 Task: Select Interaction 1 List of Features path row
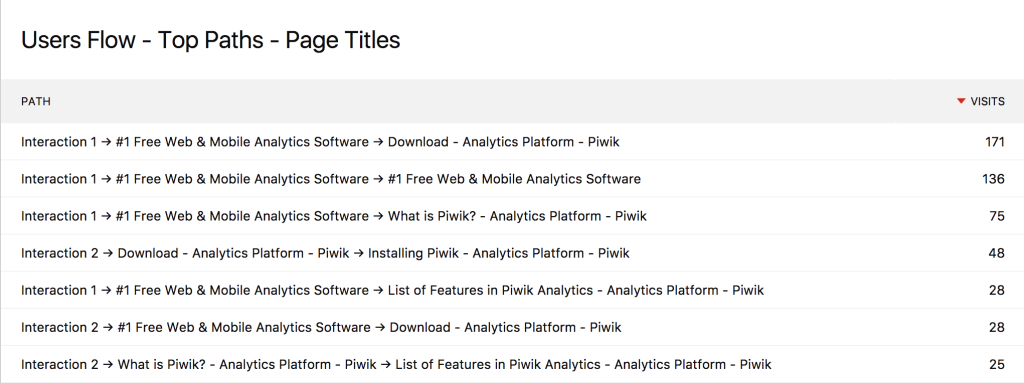point(512,290)
